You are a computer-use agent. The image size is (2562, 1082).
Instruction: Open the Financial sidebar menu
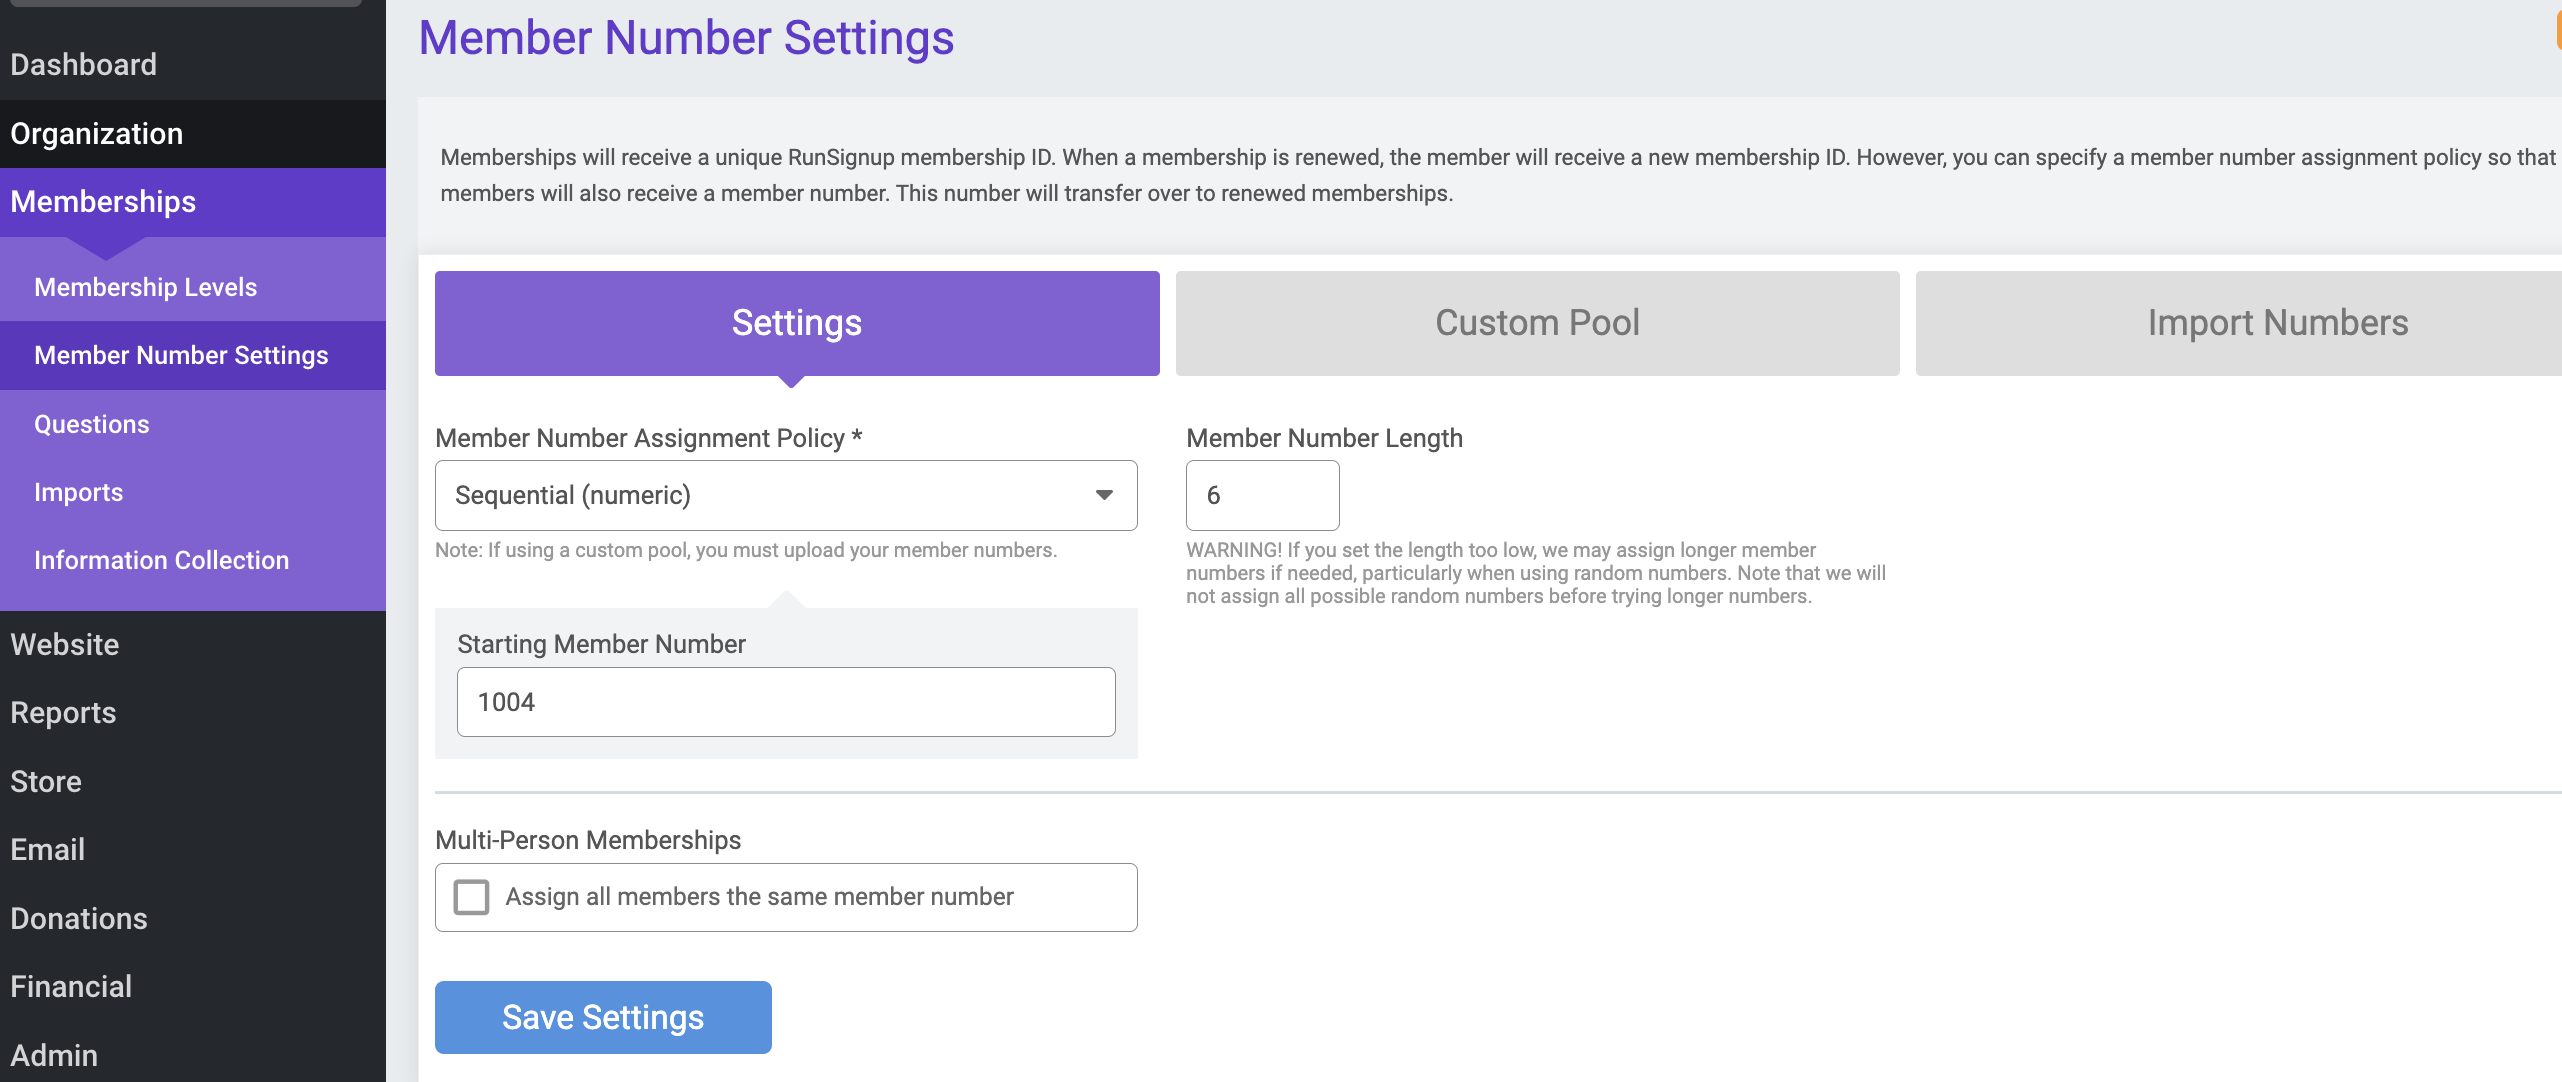71,986
